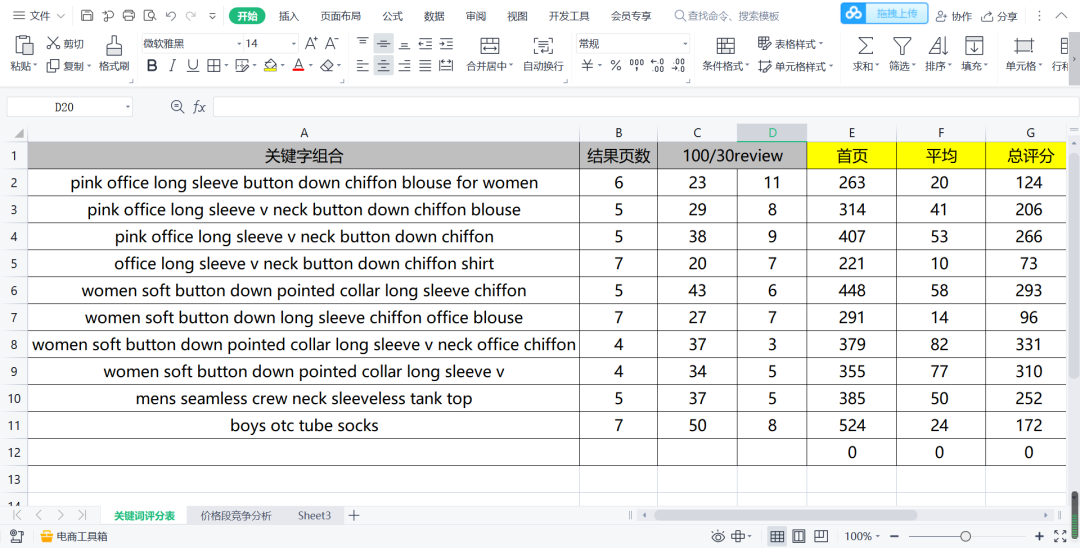The image size is (1080, 548).
Task: Click the Merge and Center (合并居中) icon
Action: (489, 46)
